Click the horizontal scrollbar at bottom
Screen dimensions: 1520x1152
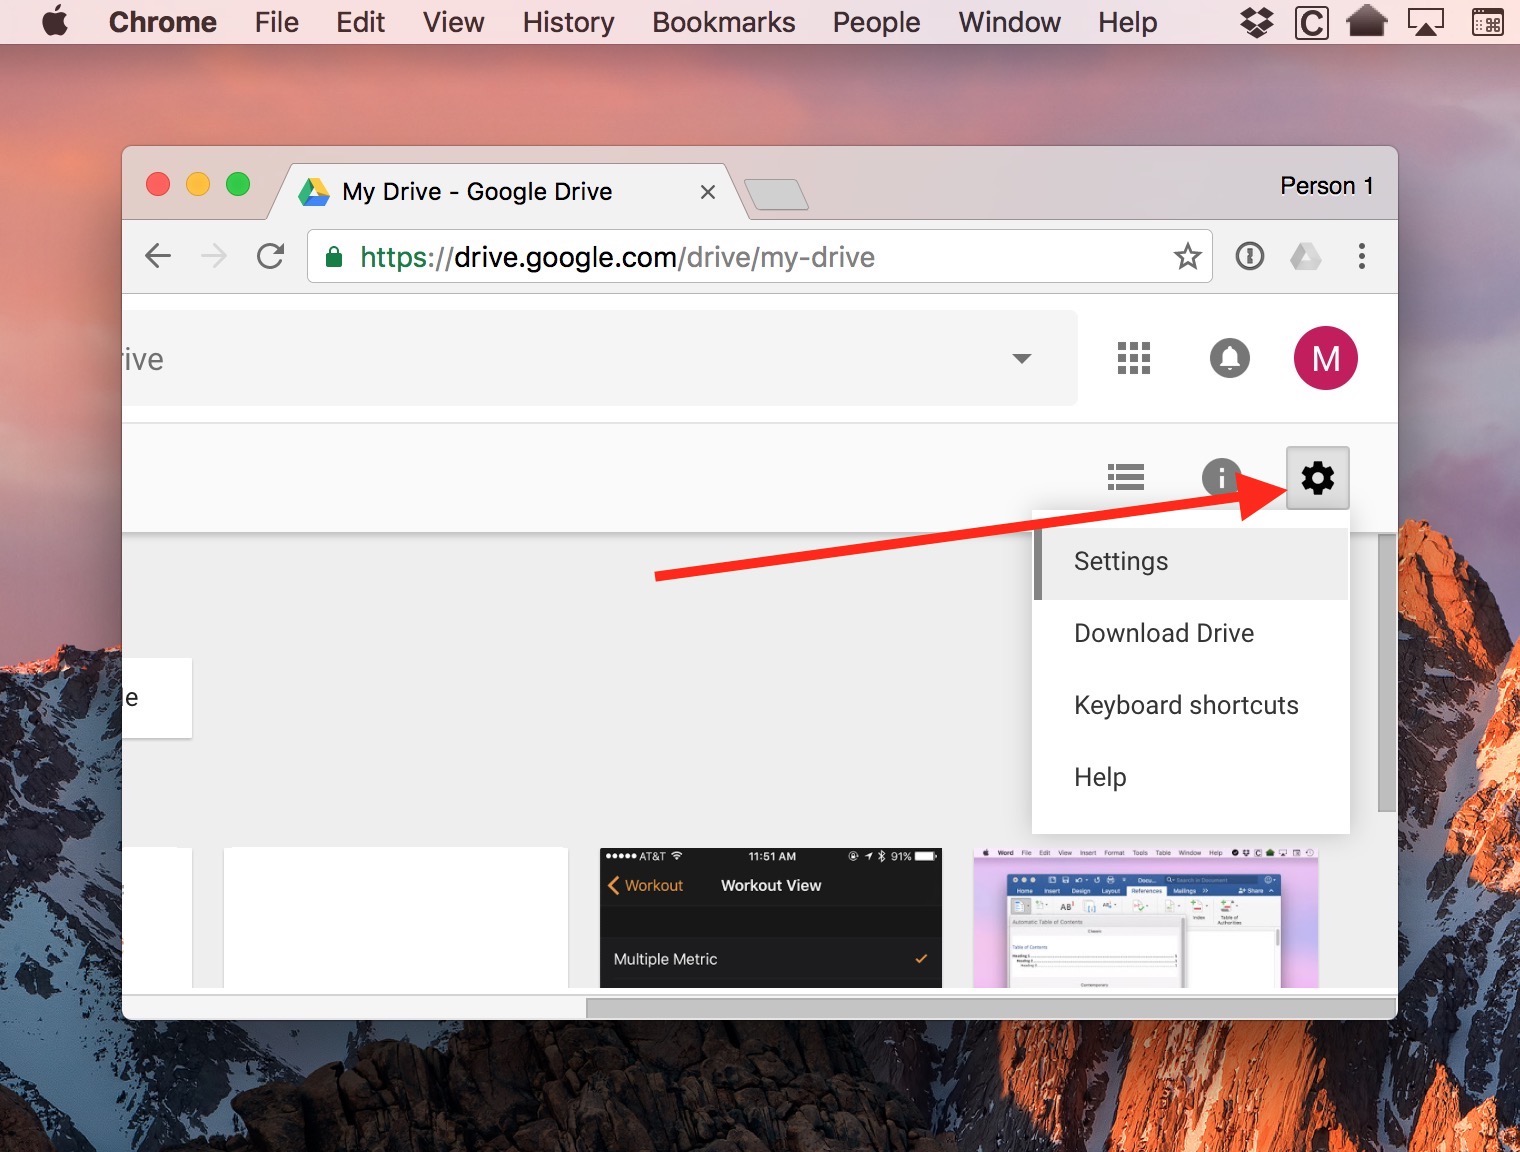point(990,1008)
